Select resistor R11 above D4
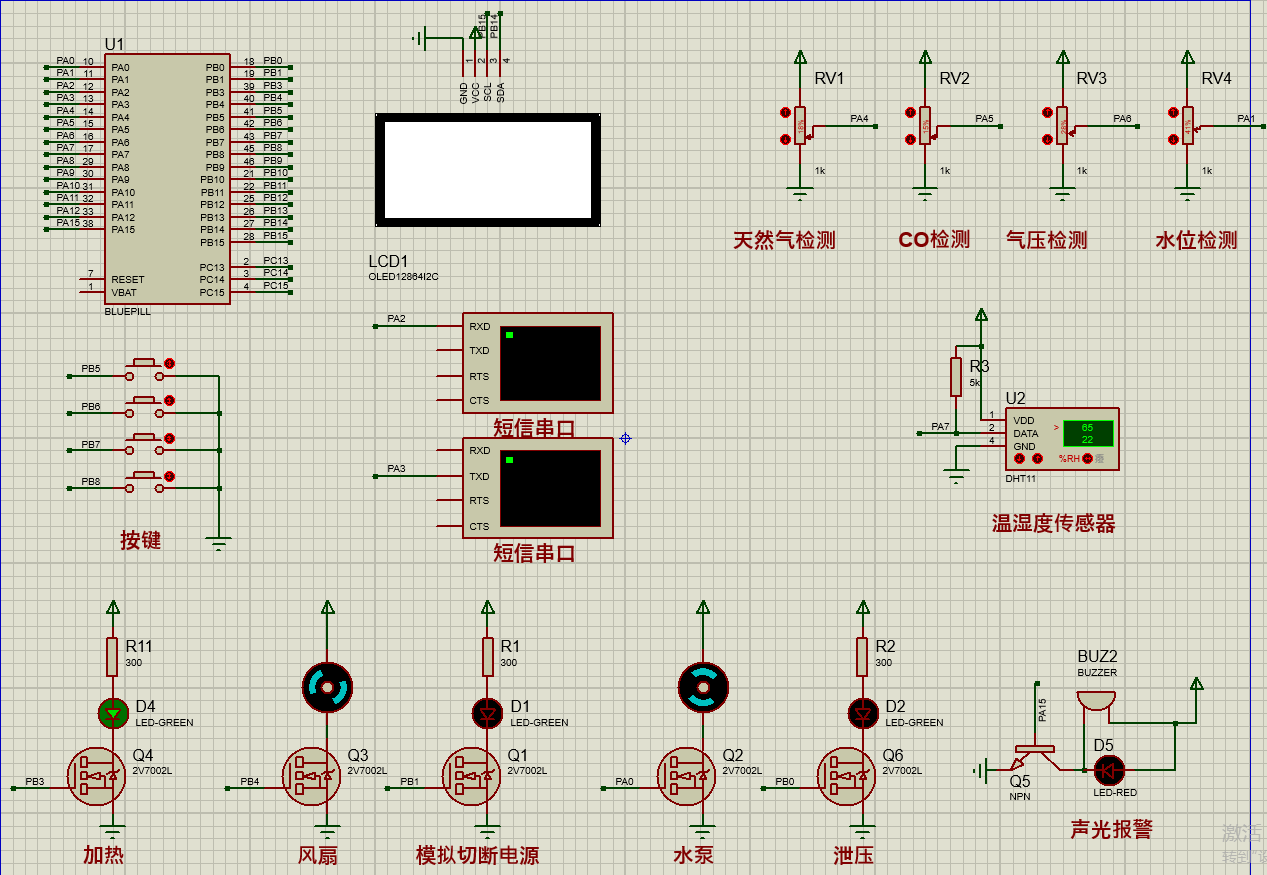The image size is (1267, 875). pyautogui.click(x=113, y=656)
